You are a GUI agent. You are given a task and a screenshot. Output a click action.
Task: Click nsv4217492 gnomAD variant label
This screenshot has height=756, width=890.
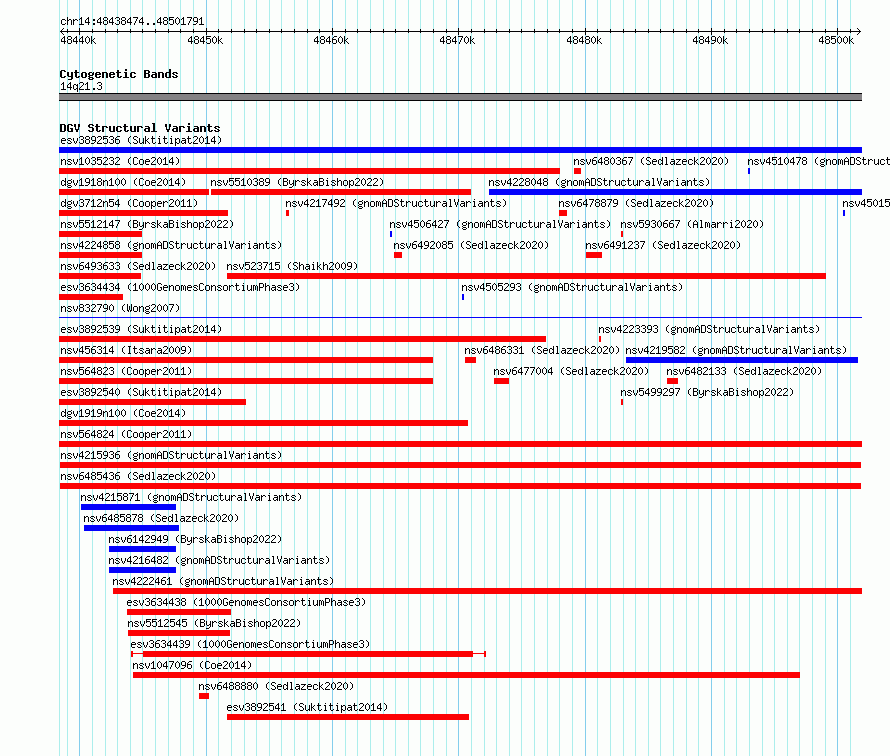click(396, 203)
